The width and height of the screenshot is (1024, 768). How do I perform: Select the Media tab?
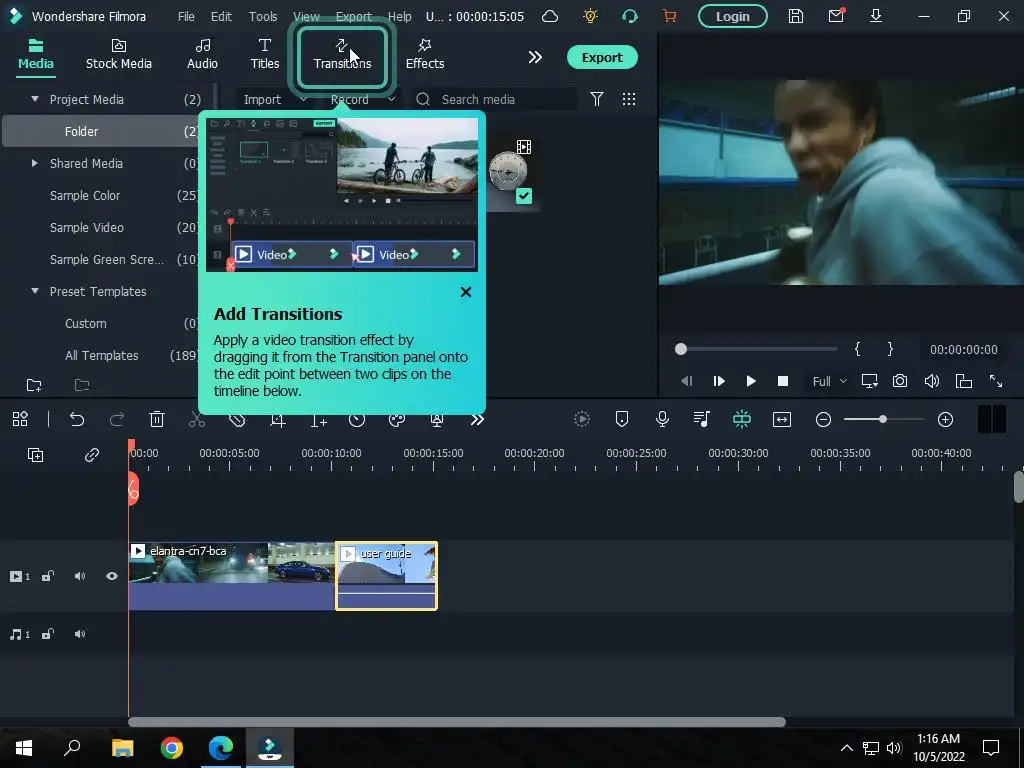(x=36, y=54)
